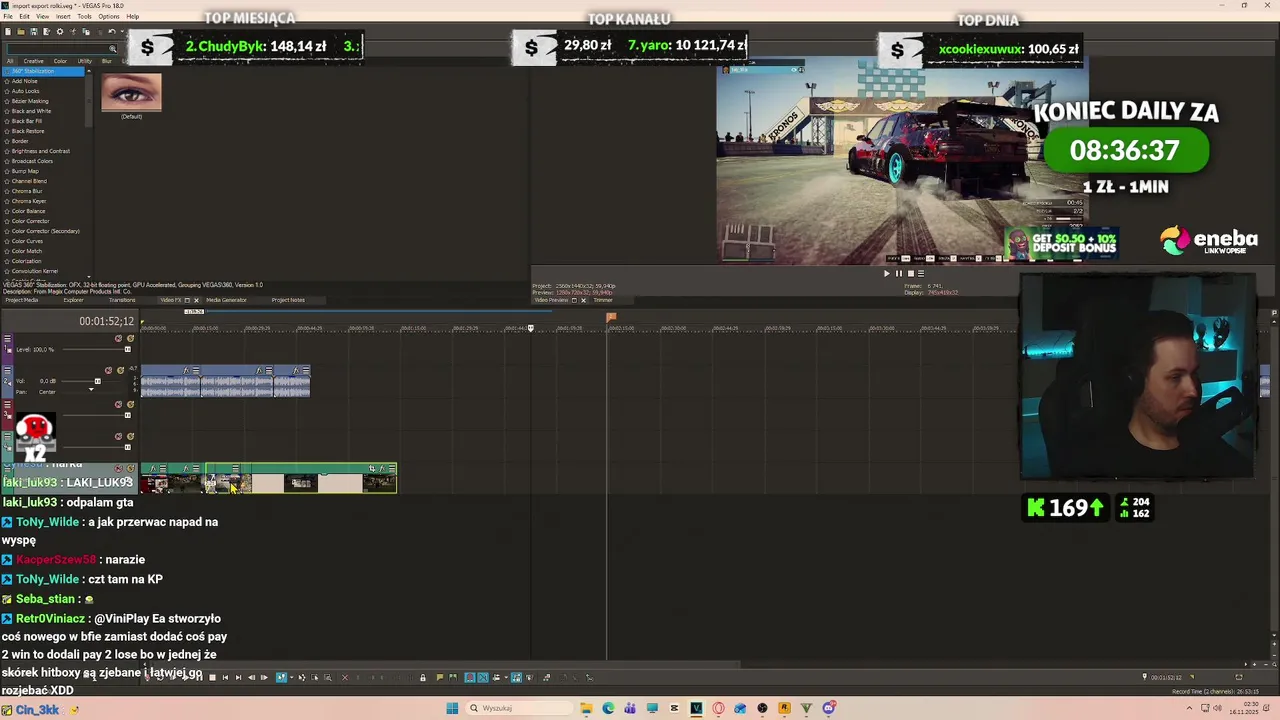Select the Creative filter category
This screenshot has width=1280, height=720.
(33, 61)
